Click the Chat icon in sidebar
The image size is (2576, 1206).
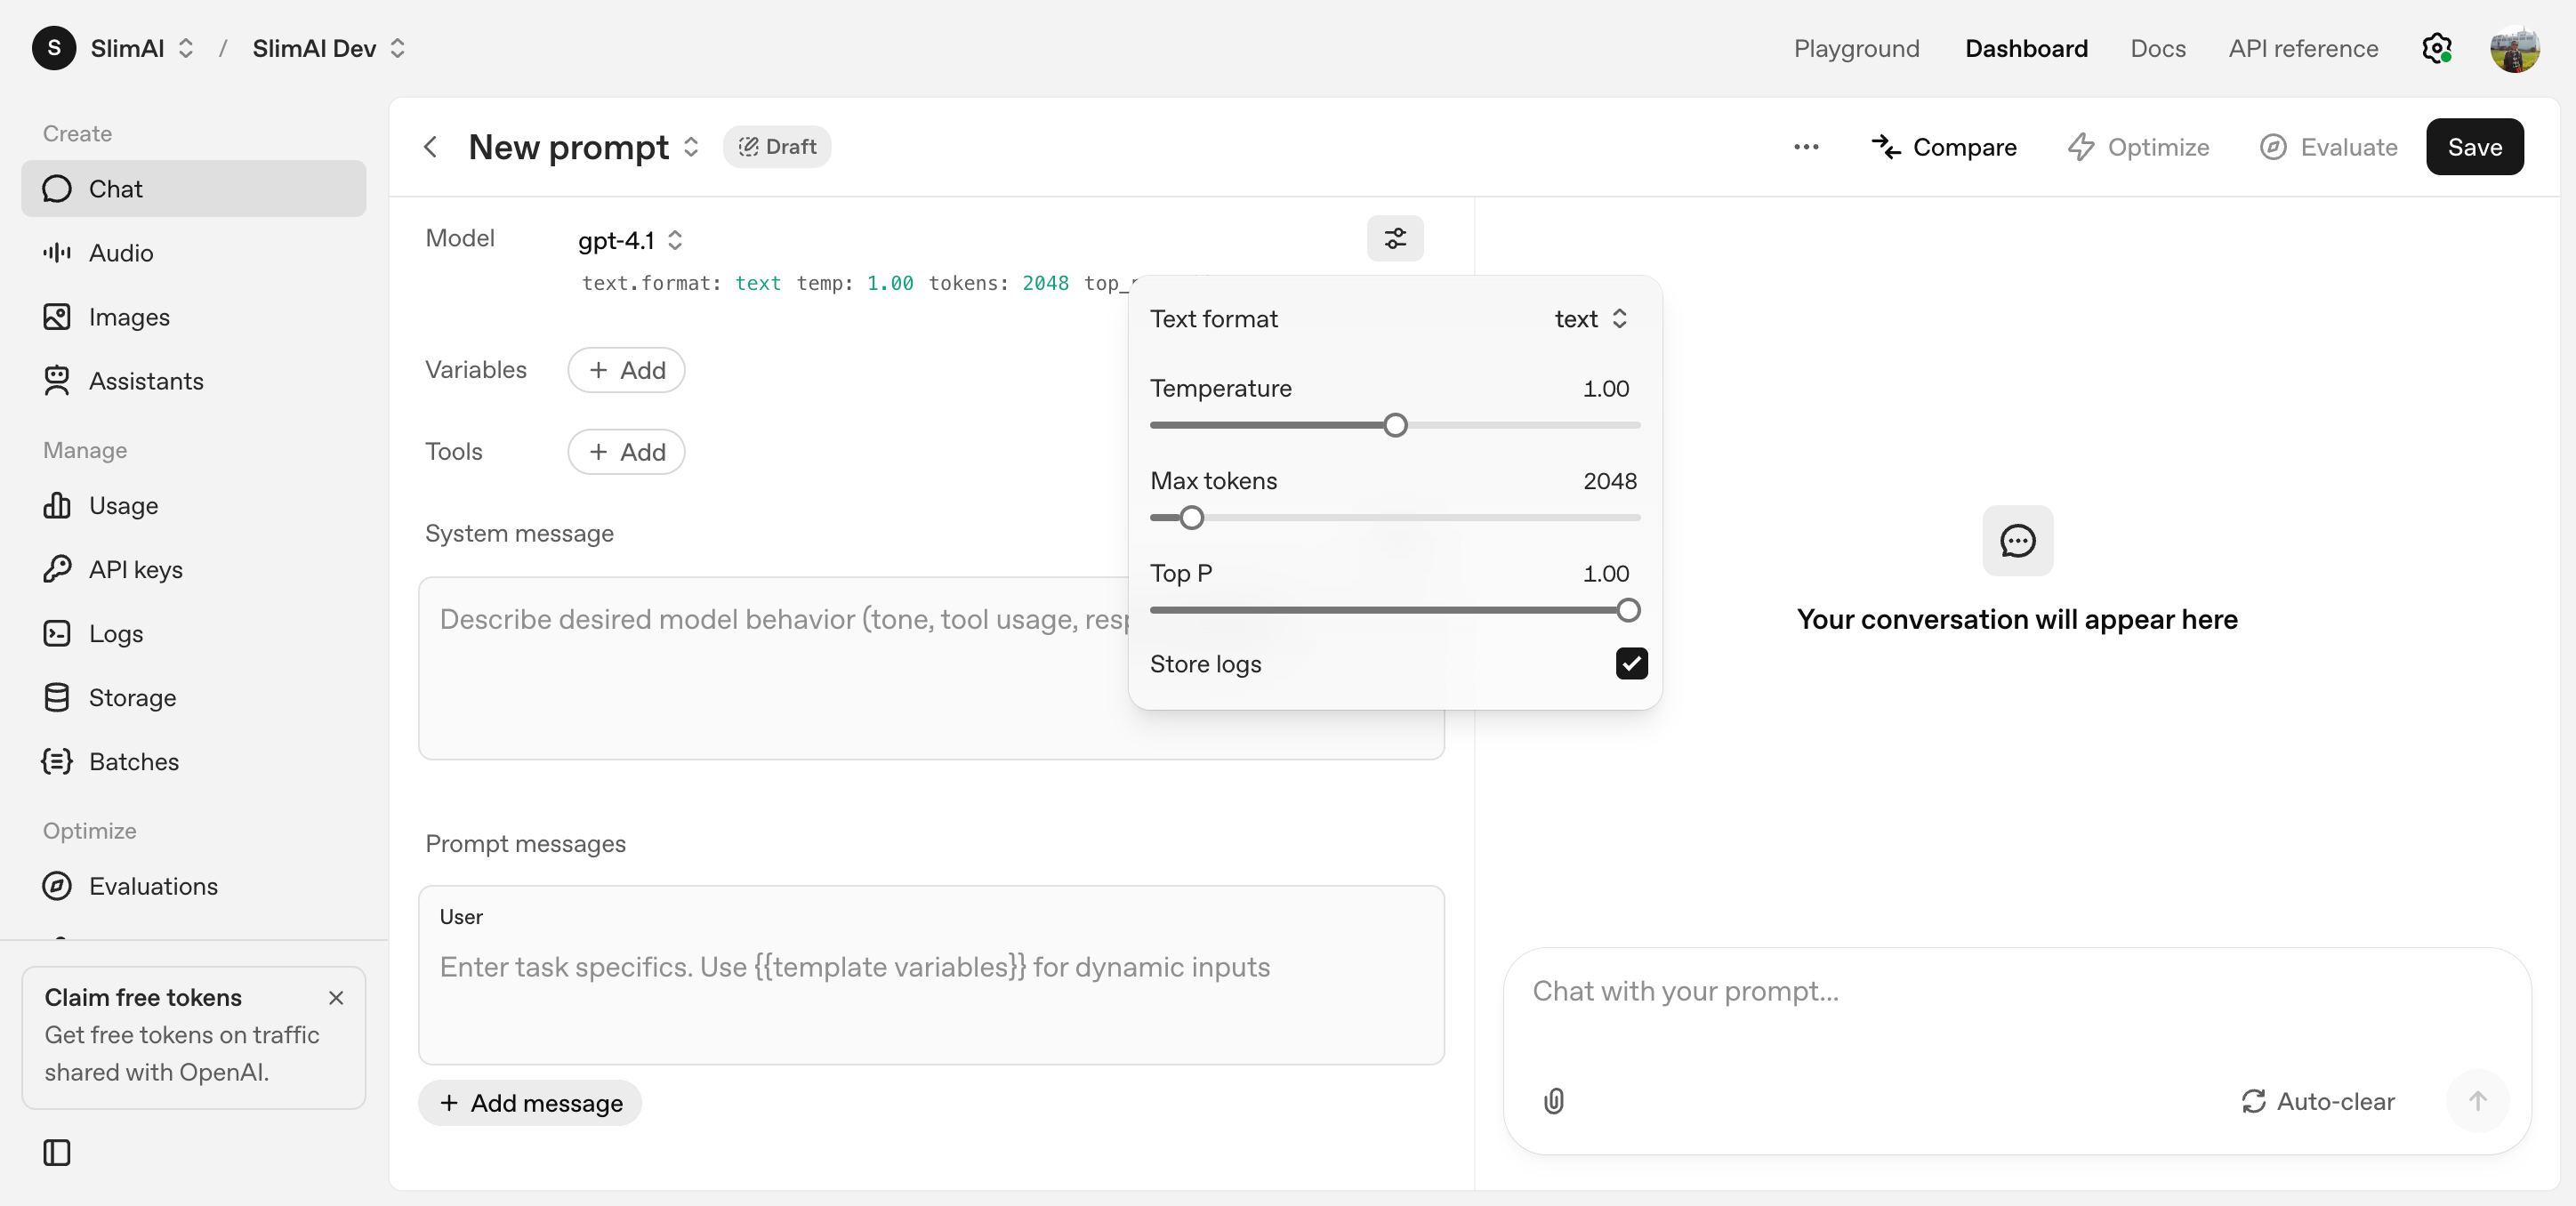pos(57,188)
